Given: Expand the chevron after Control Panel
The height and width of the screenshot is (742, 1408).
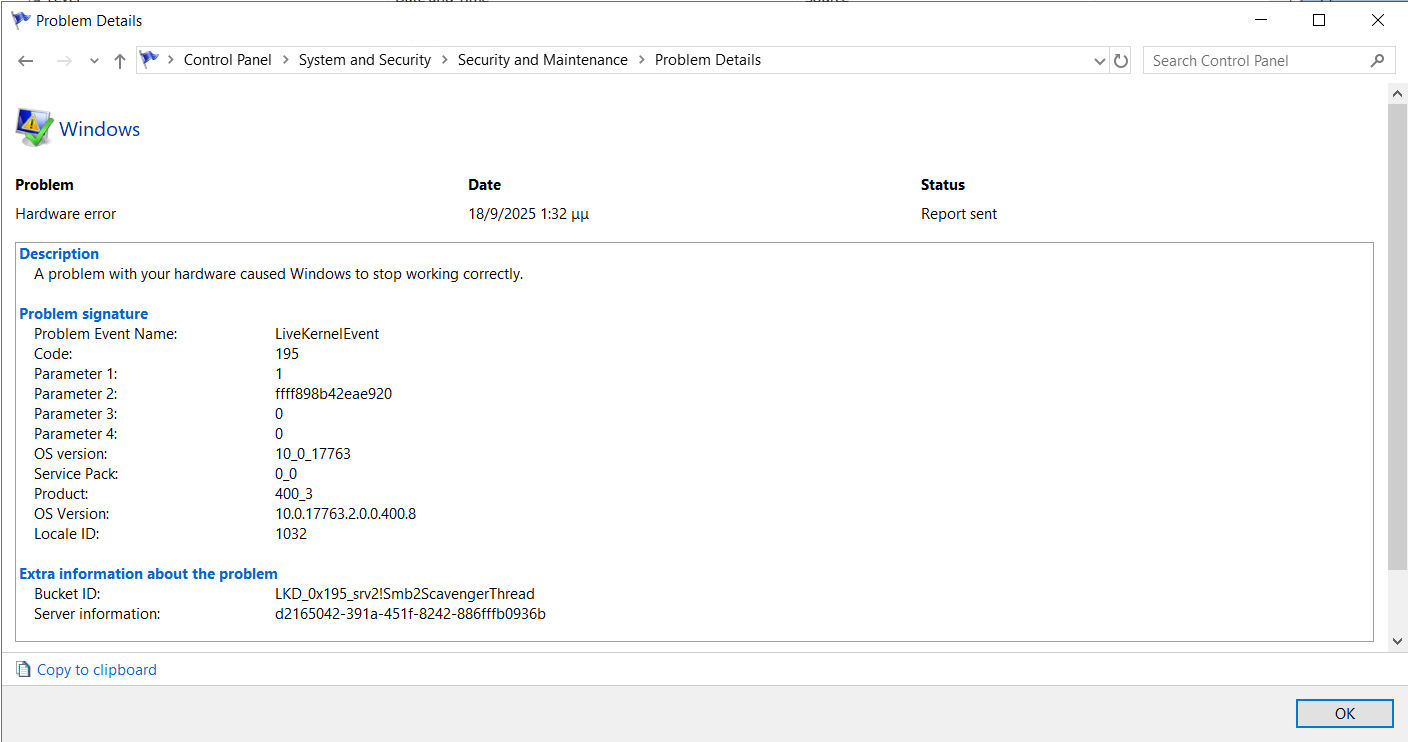Looking at the screenshot, I should [x=285, y=60].
